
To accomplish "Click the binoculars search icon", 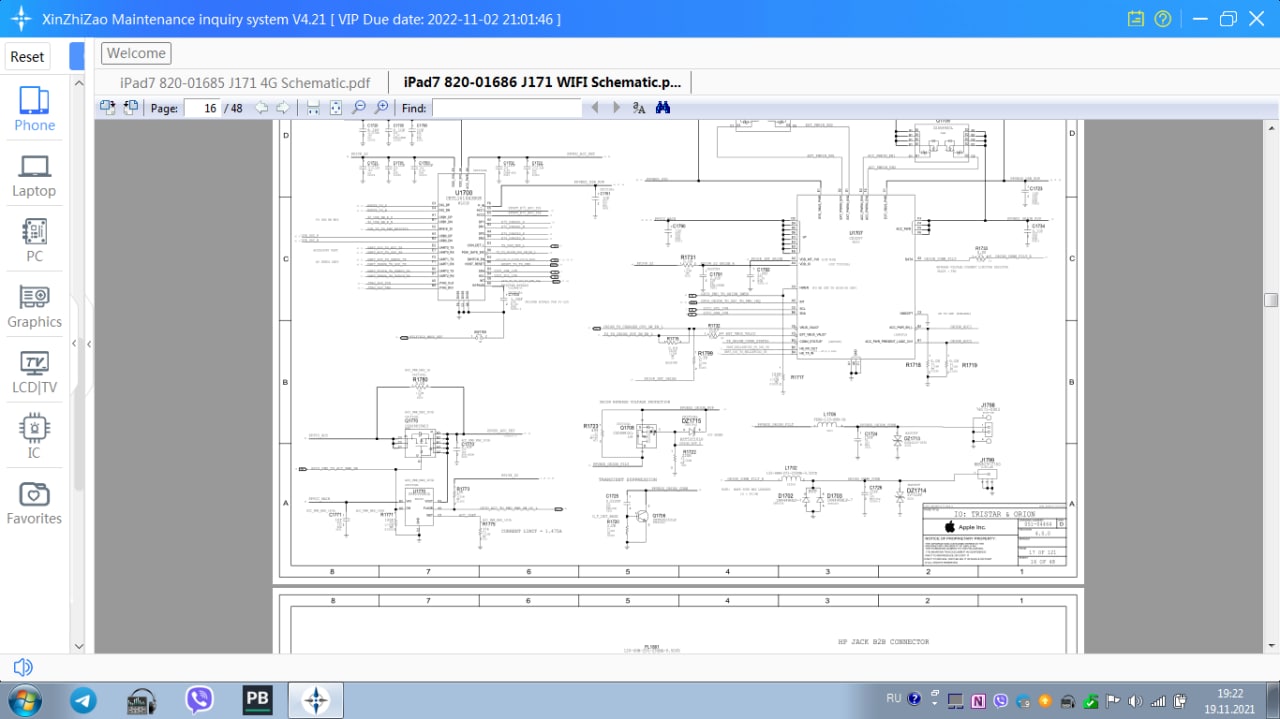I will (x=662, y=108).
